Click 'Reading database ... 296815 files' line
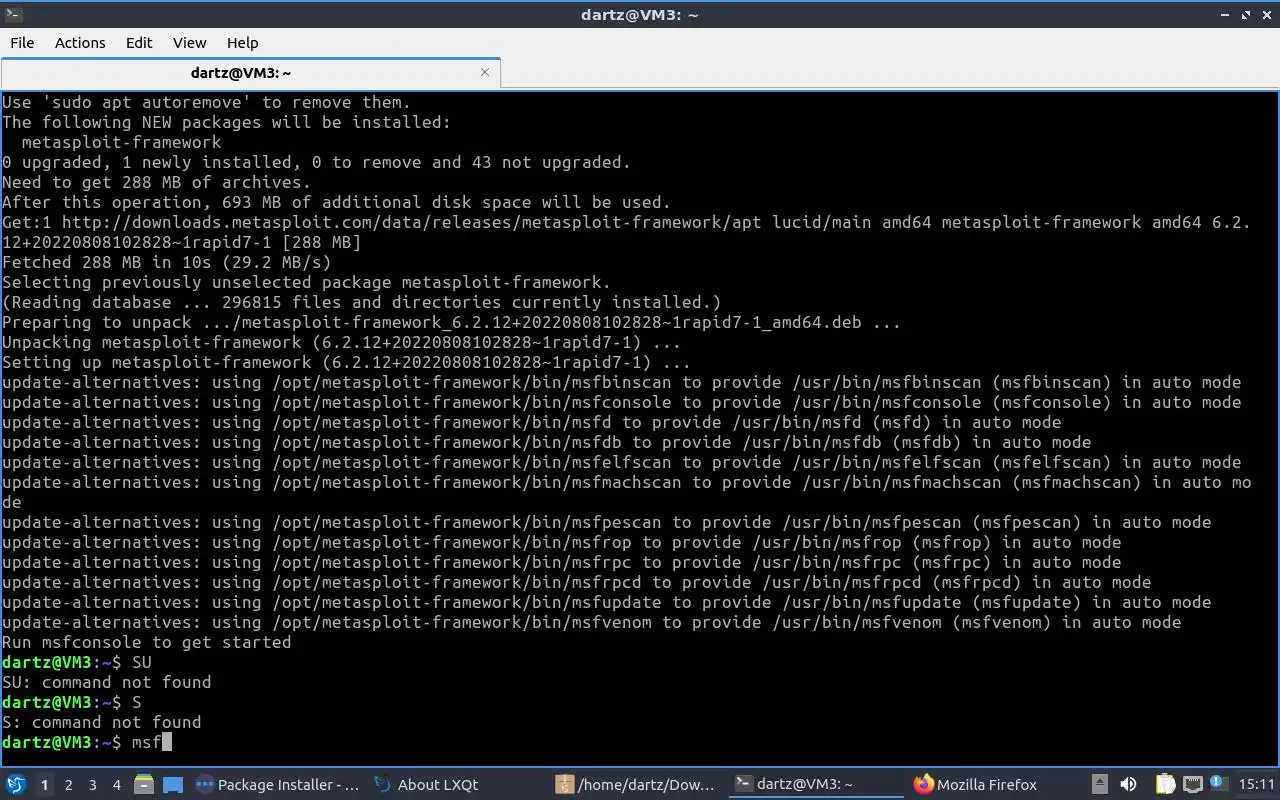Image resolution: width=1280 pixels, height=800 pixels. [x=361, y=302]
